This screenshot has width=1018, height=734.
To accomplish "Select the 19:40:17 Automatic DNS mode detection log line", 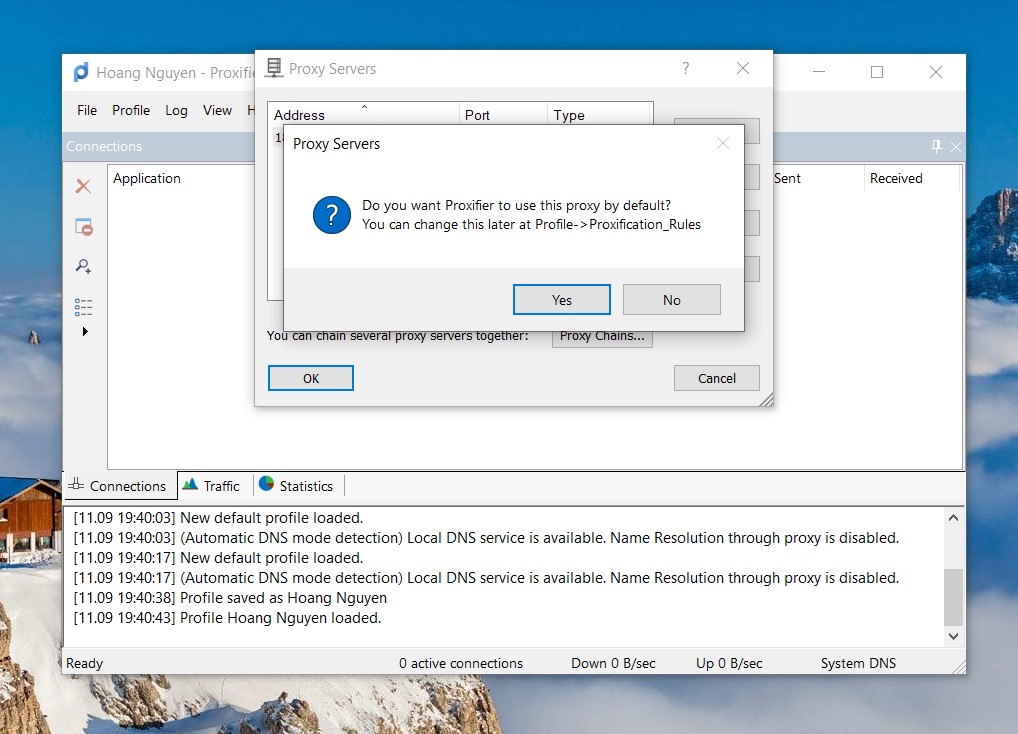I will coord(486,578).
